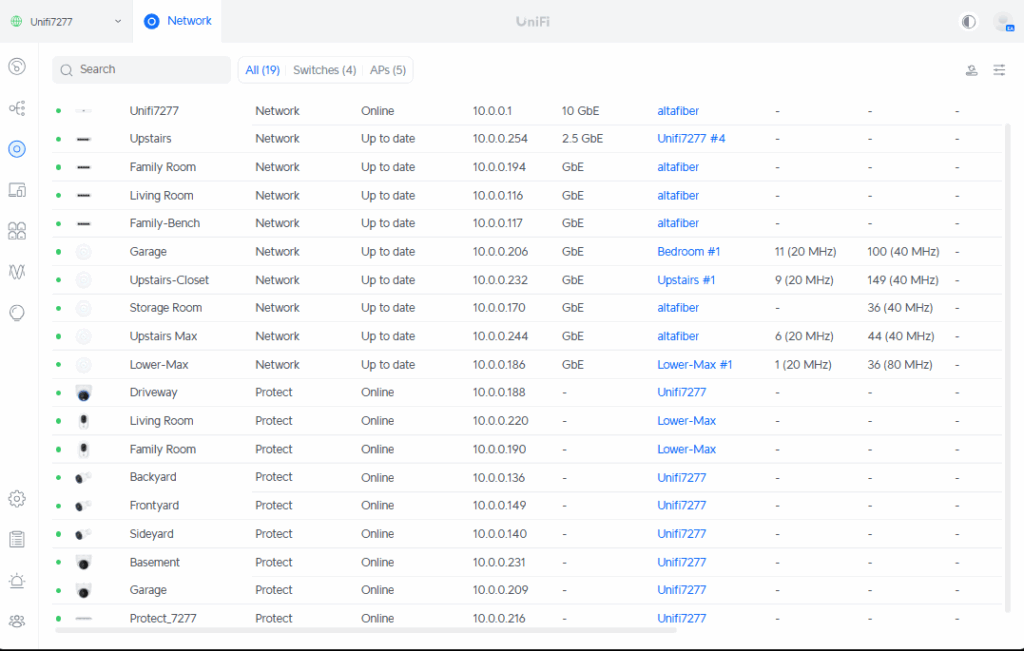Viewport: 1024px width, 651px height.
Task: Open the Alarms siren icon
Action: (17, 581)
